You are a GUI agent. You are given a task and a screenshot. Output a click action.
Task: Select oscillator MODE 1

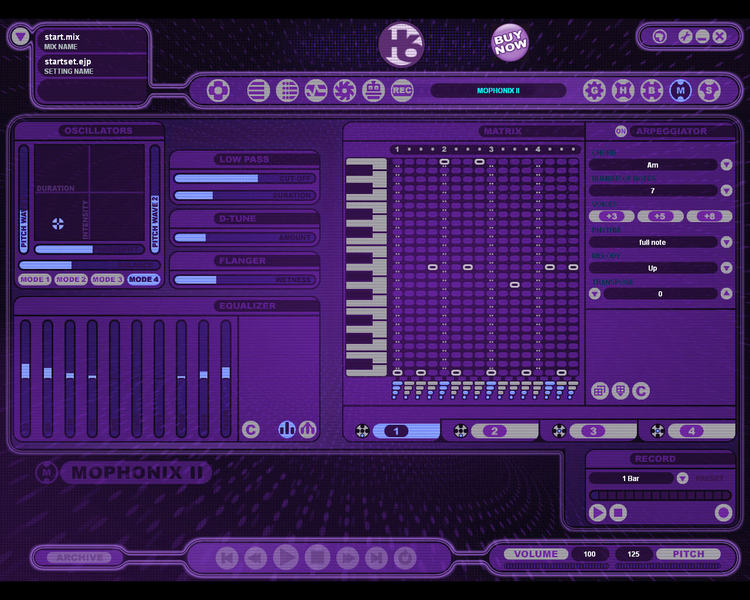click(35, 279)
